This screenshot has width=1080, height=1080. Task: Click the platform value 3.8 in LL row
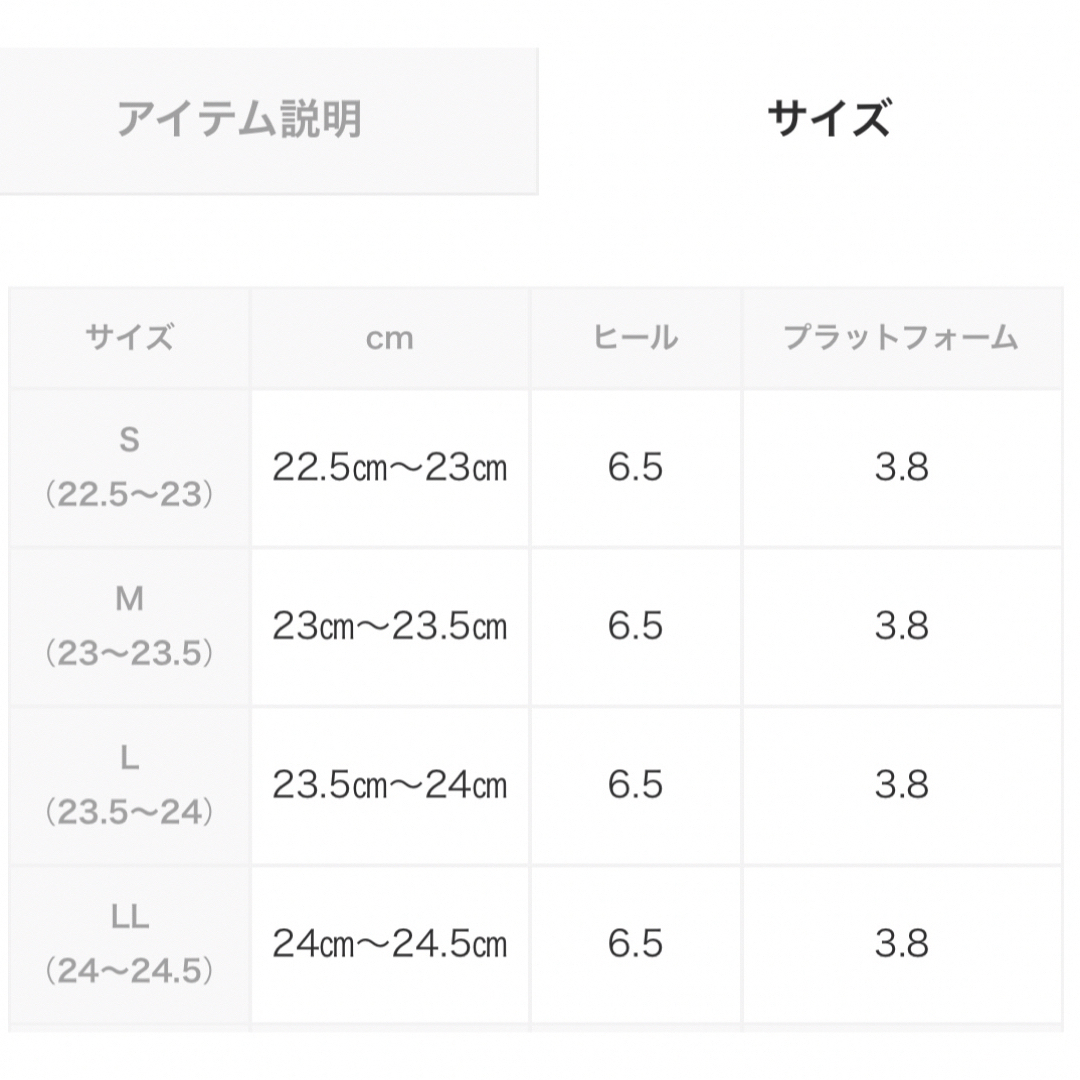click(x=902, y=944)
